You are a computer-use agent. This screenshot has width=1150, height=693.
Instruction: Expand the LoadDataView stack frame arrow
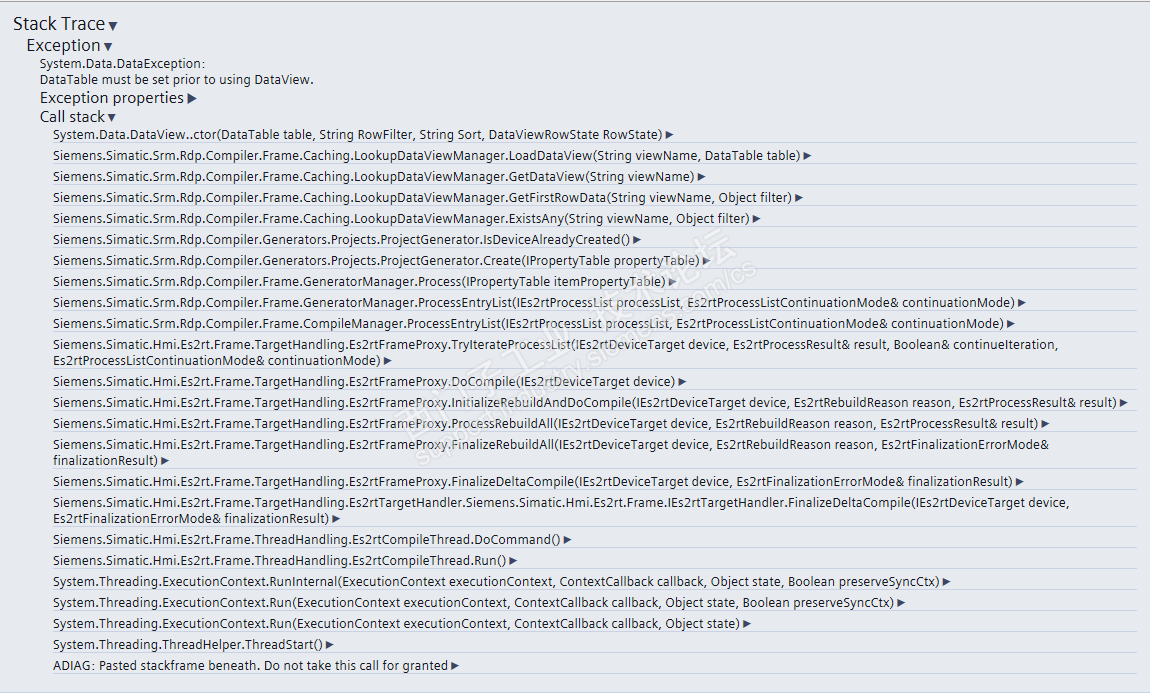click(x=807, y=156)
